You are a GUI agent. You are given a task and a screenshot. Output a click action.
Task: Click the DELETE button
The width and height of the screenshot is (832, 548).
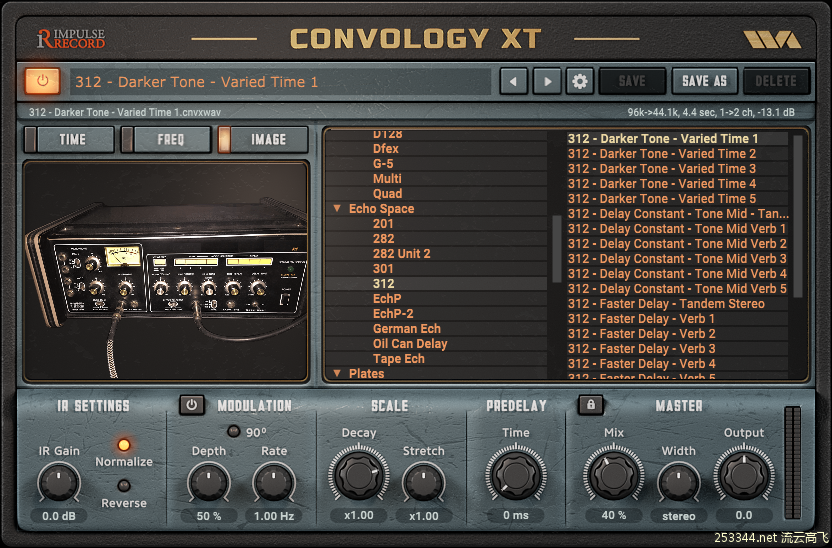[x=776, y=82]
